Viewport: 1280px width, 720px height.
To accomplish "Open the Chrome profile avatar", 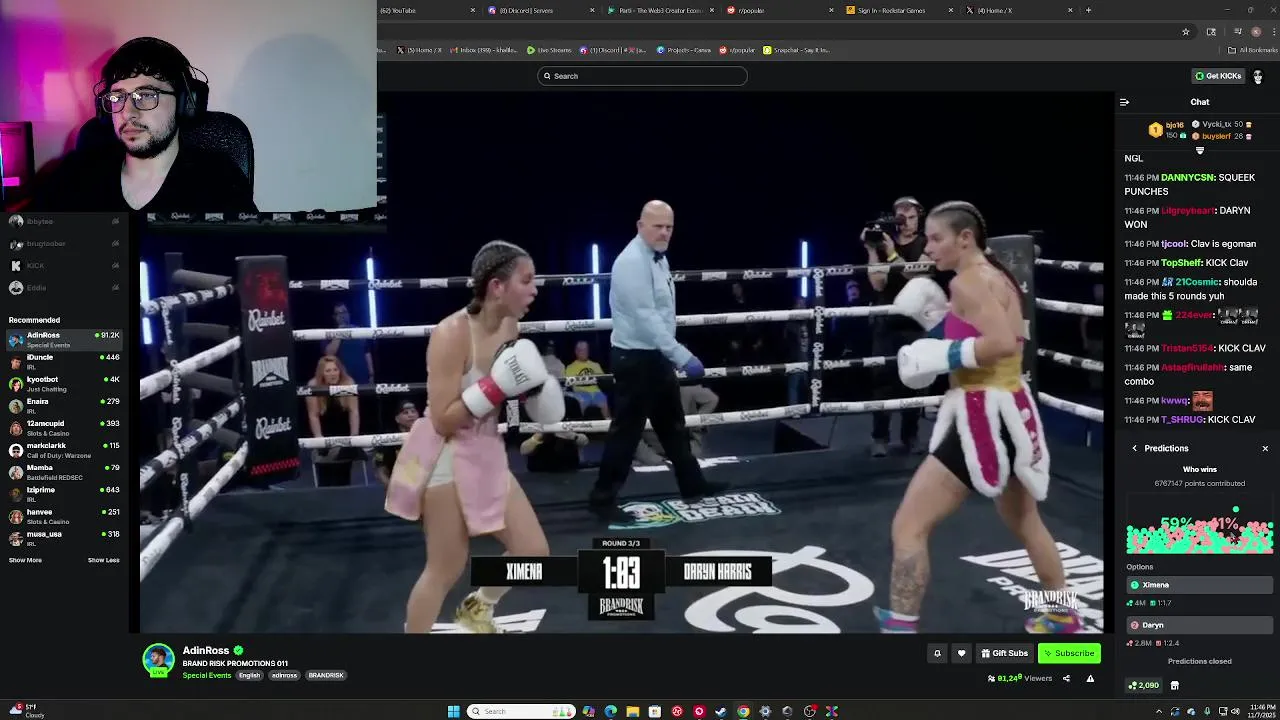I will tap(1256, 31).
